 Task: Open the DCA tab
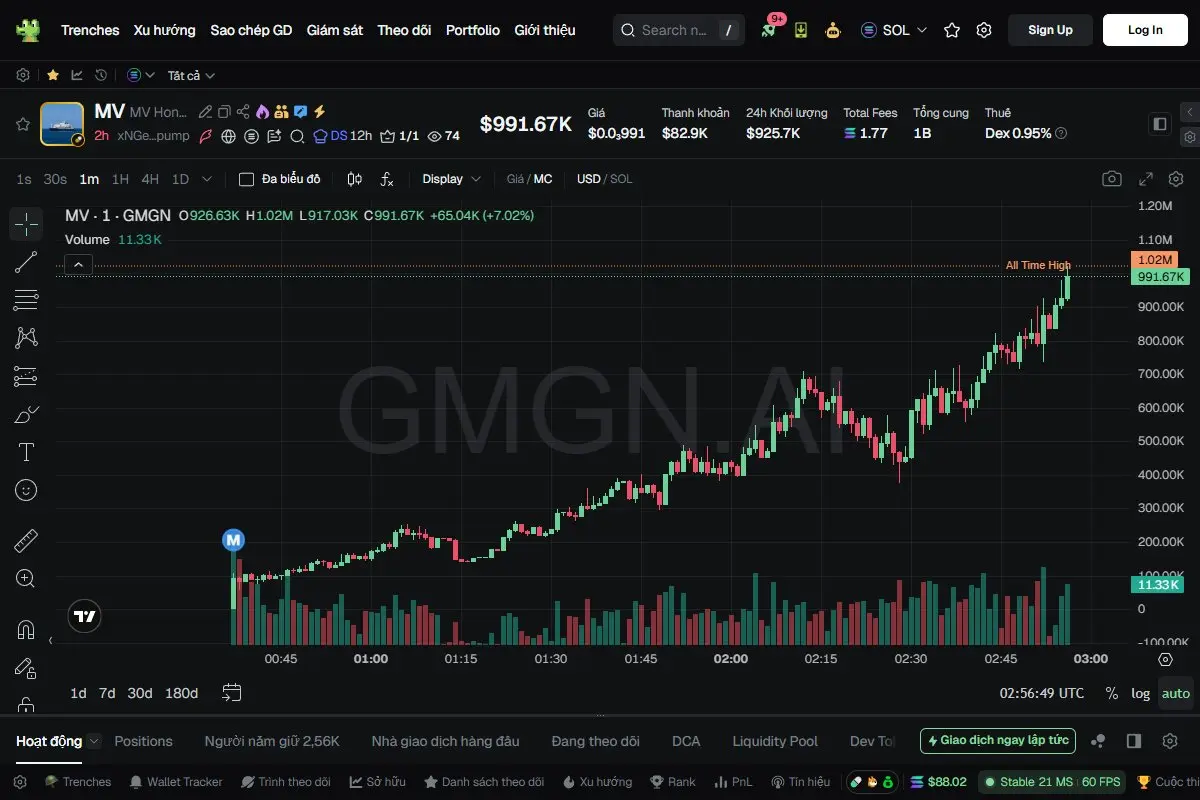(686, 741)
